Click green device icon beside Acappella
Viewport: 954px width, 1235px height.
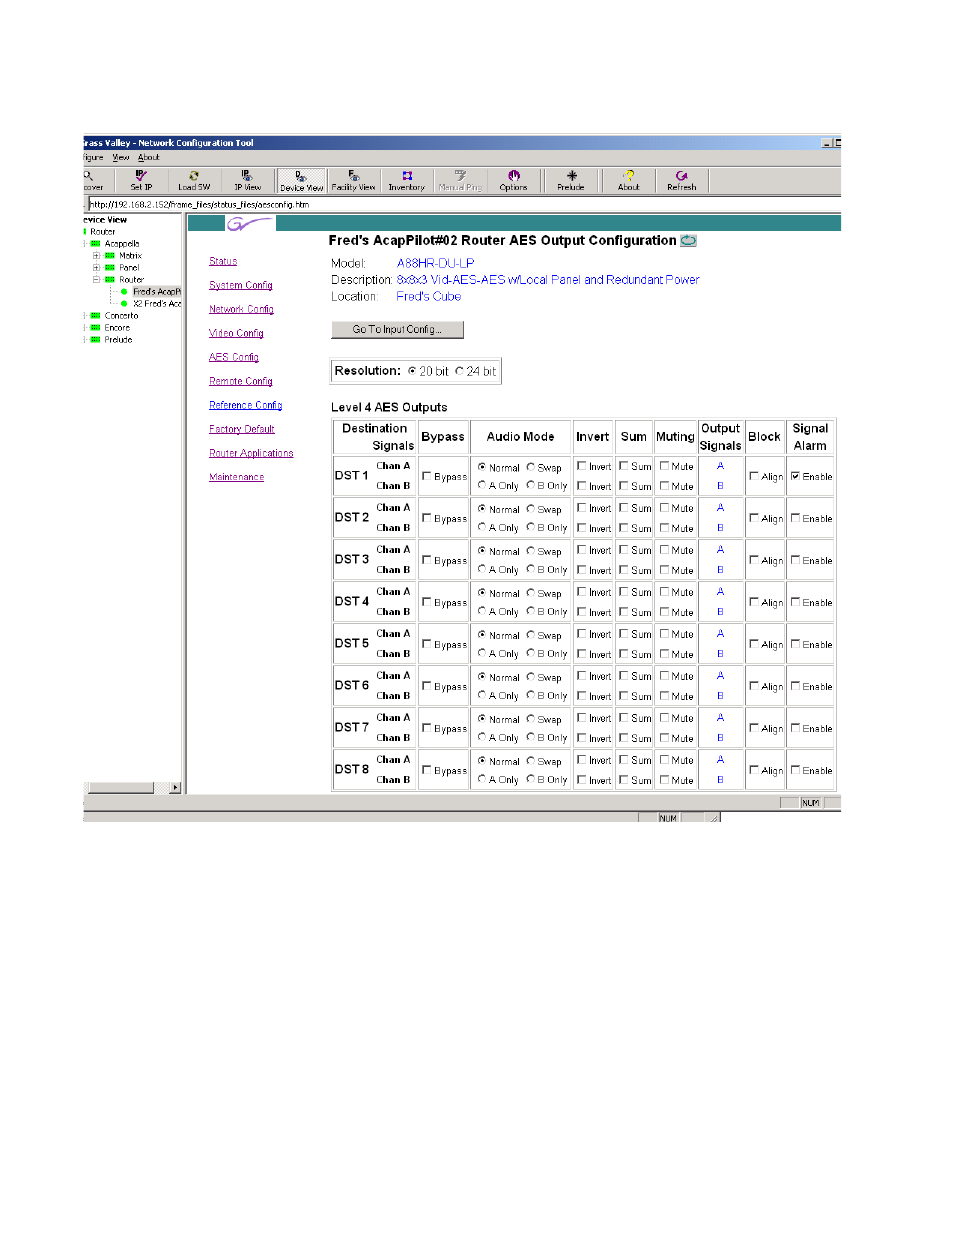pyautogui.click(x=96, y=244)
